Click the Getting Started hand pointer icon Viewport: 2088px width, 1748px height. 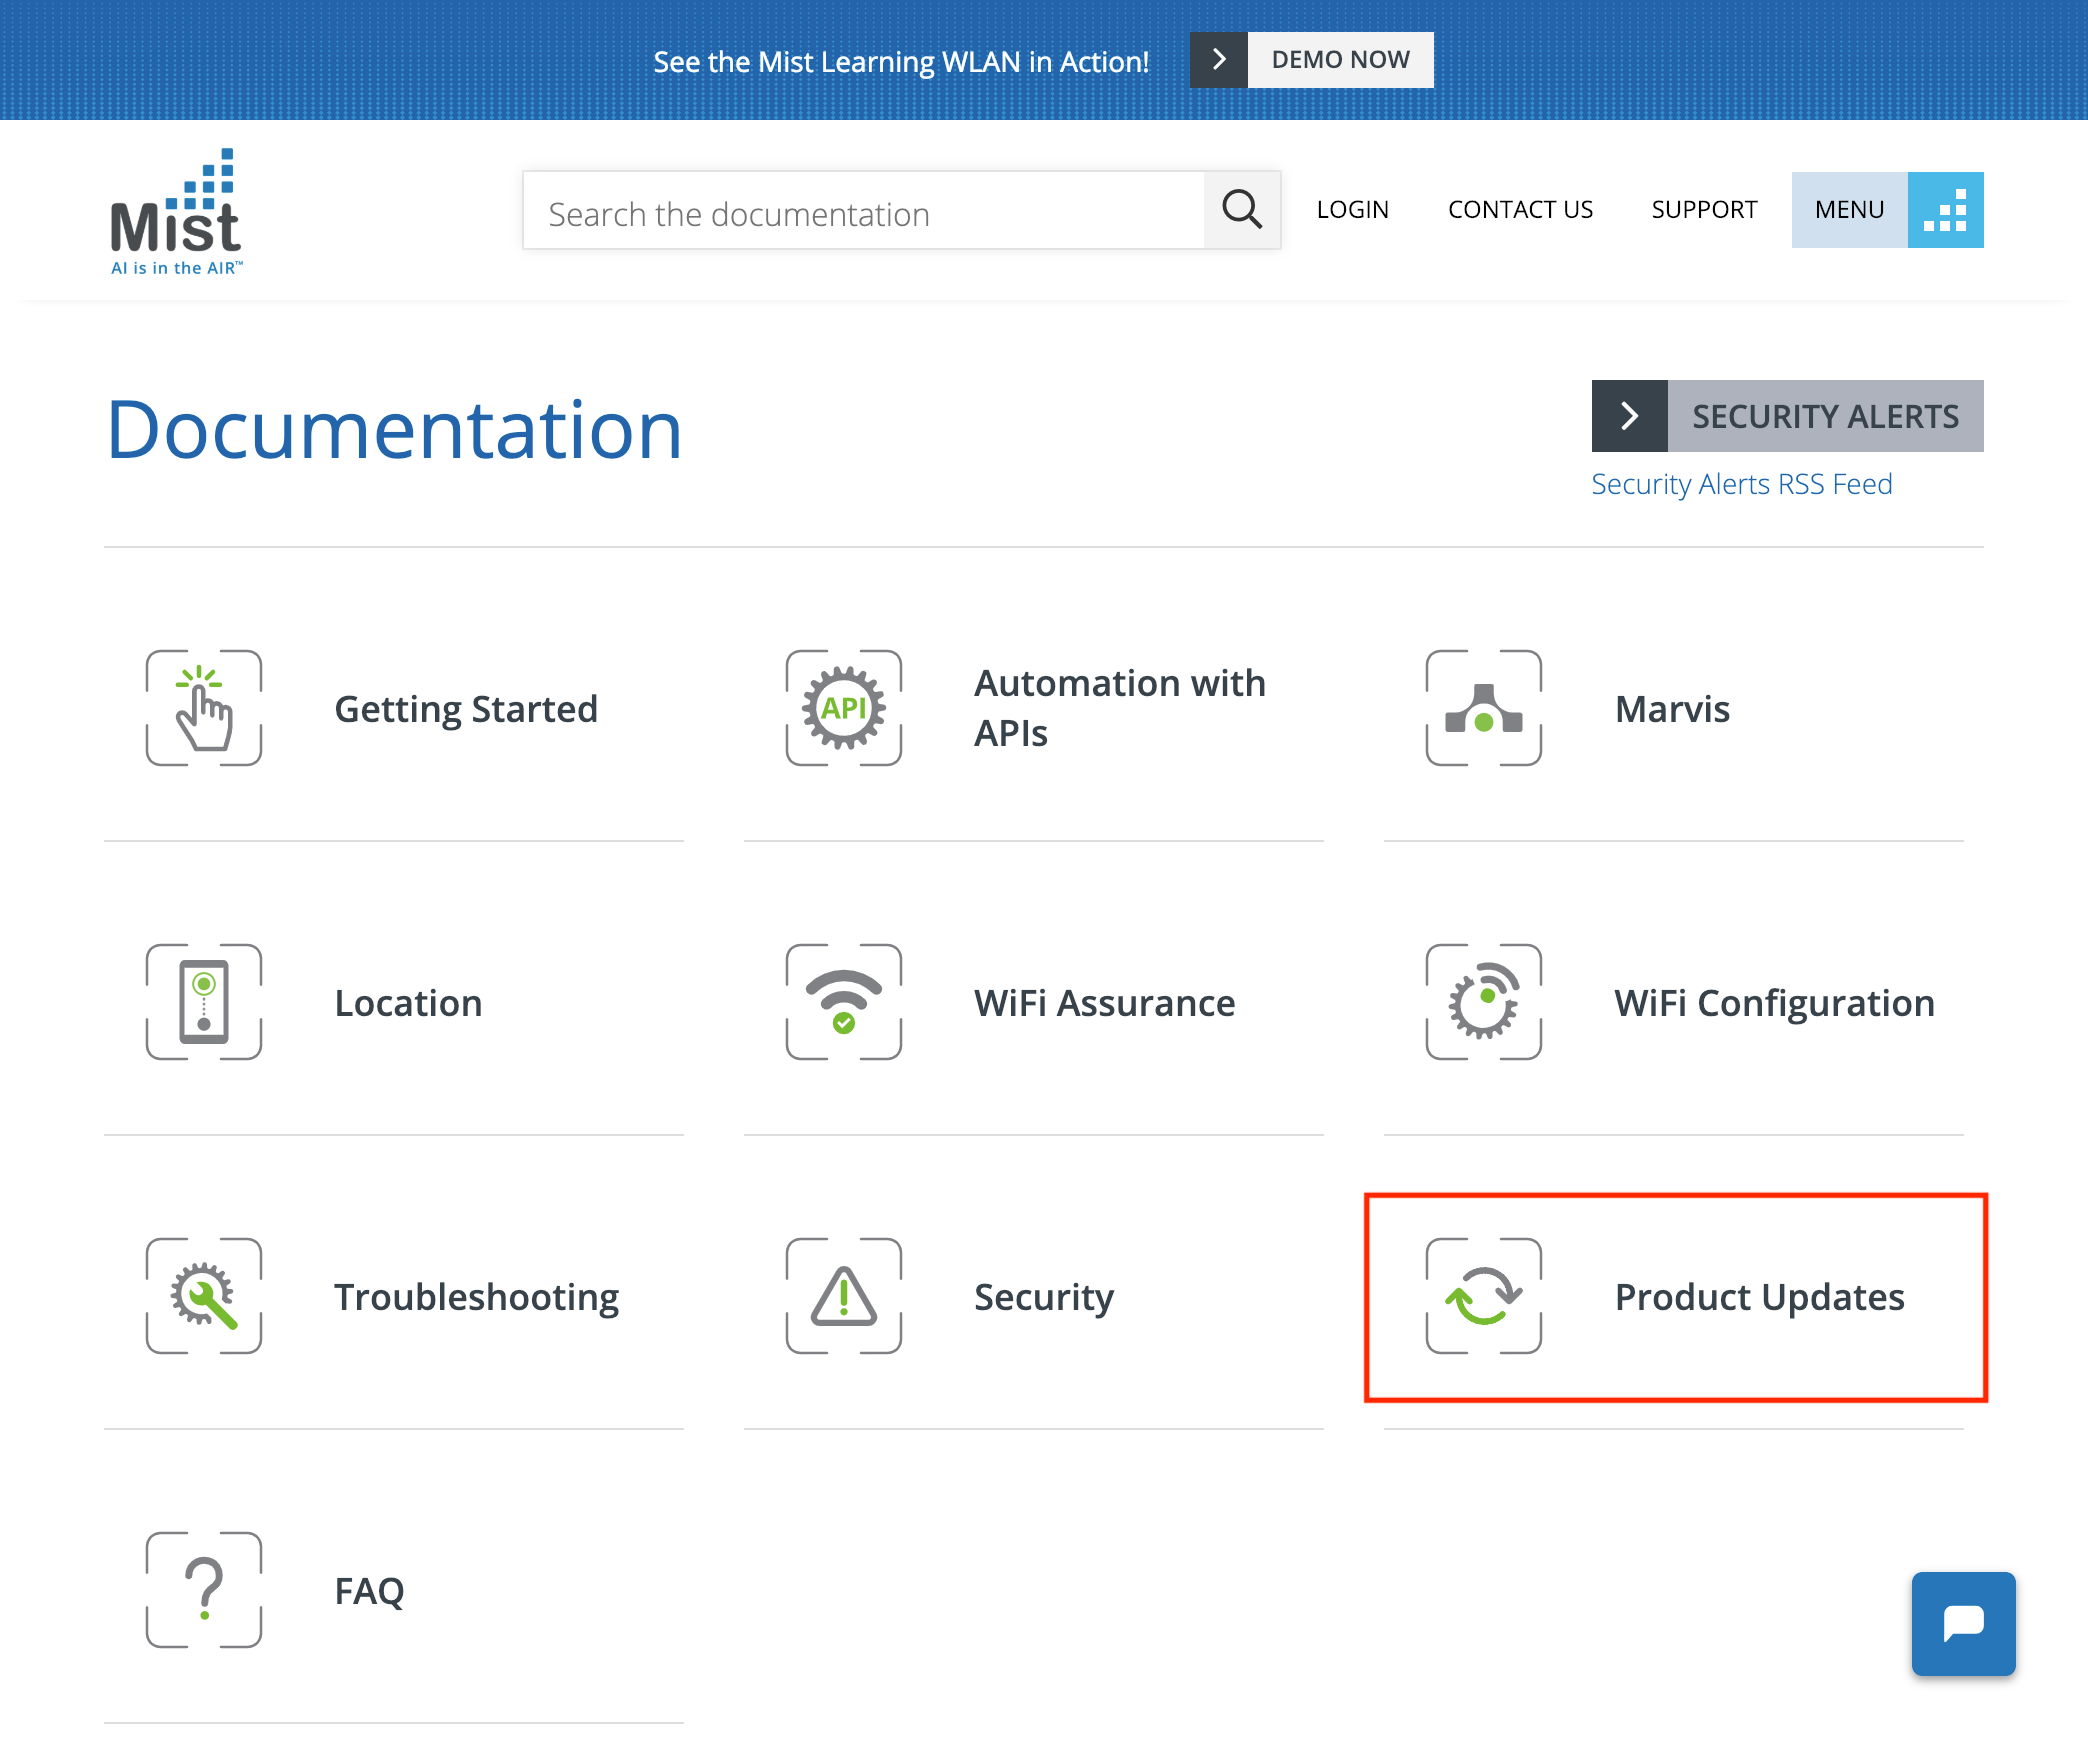point(204,708)
